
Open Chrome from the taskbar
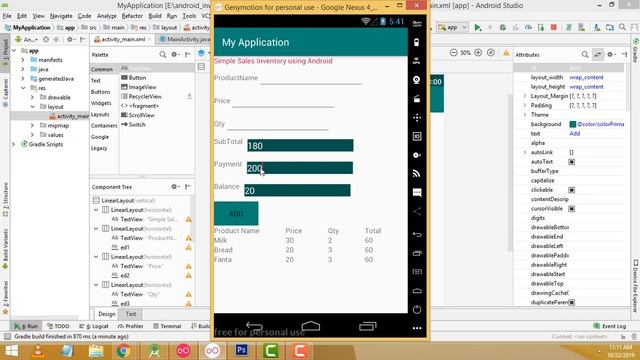123,350
